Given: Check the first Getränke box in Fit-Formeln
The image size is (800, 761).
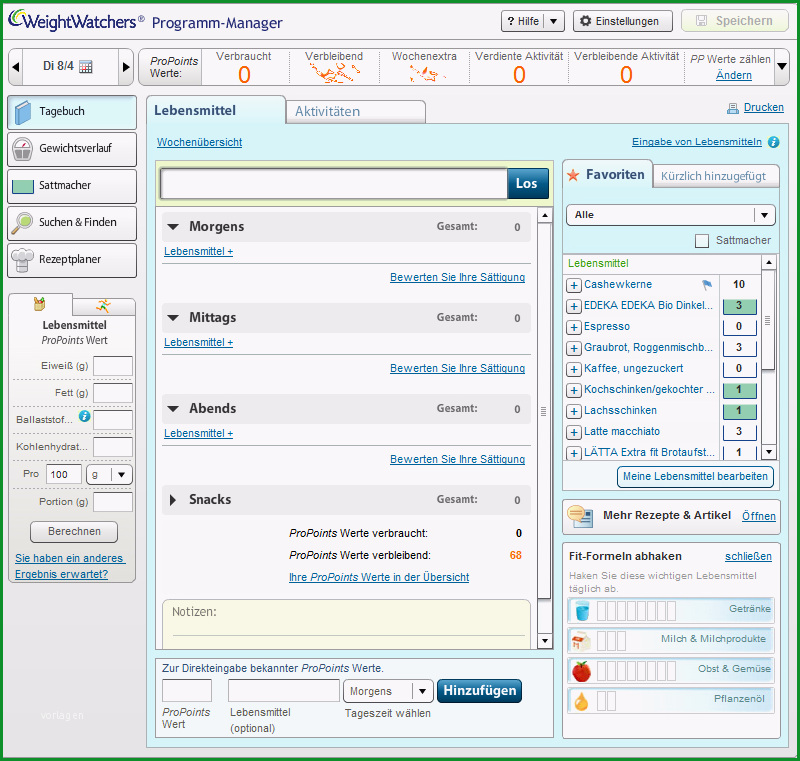Looking at the screenshot, I should point(602,611).
